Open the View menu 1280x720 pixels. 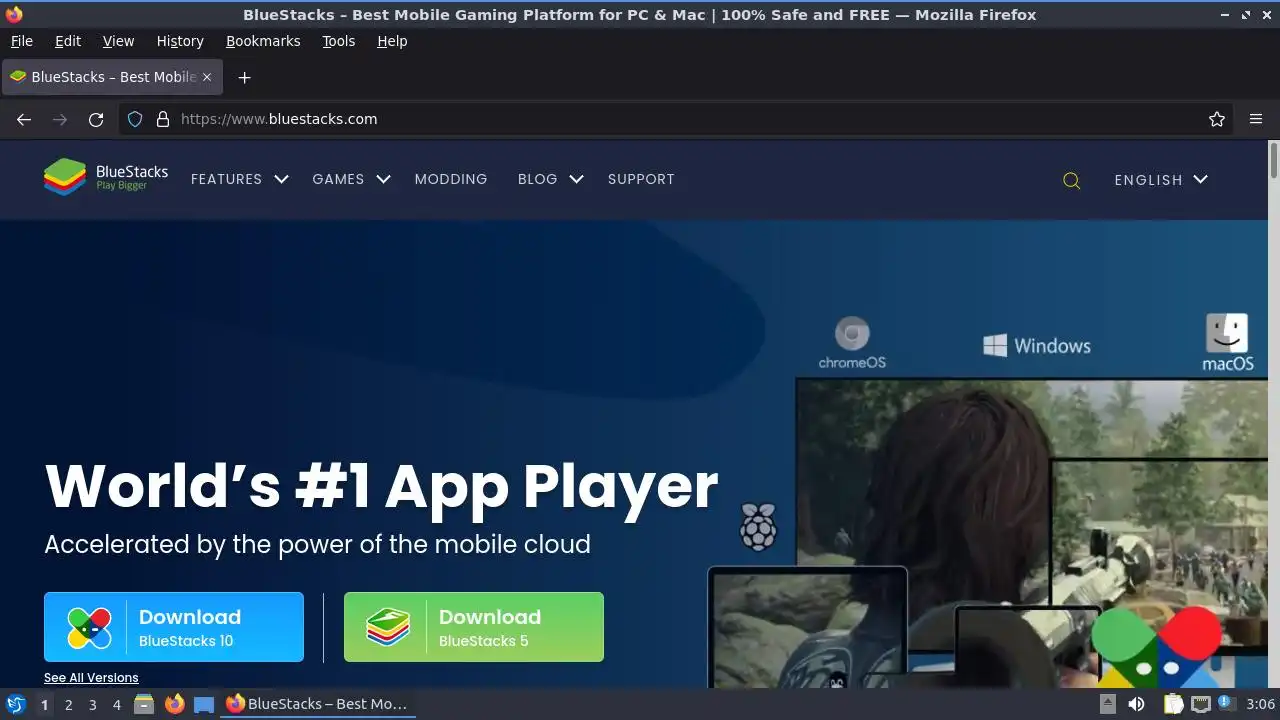pyautogui.click(x=118, y=41)
